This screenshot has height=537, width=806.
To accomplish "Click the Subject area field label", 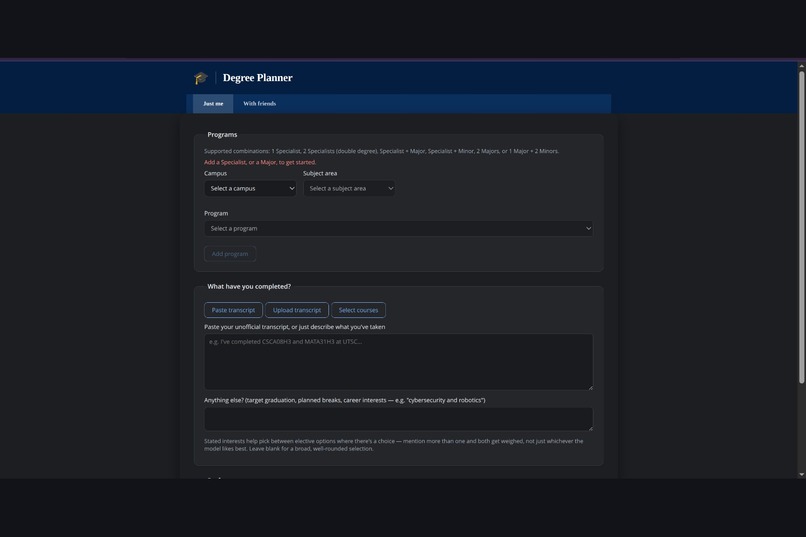I will point(320,174).
